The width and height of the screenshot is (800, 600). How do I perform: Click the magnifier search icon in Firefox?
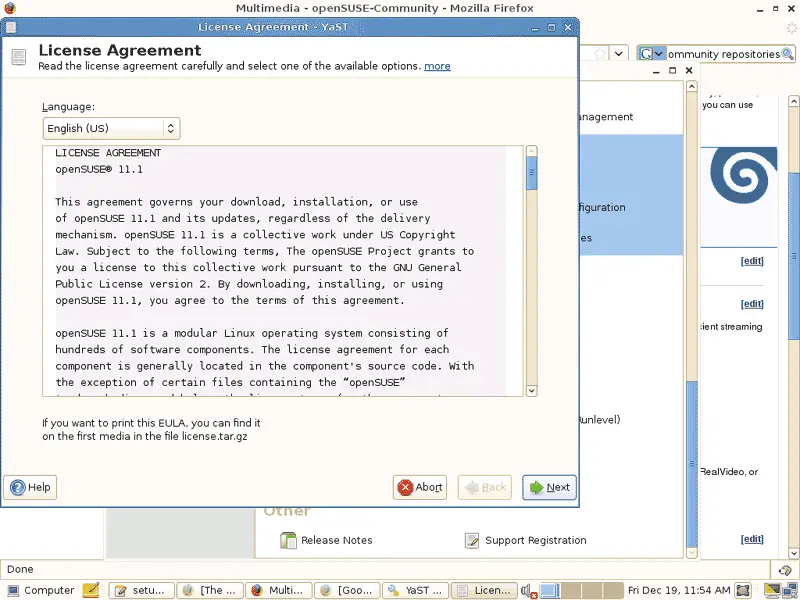(x=788, y=54)
